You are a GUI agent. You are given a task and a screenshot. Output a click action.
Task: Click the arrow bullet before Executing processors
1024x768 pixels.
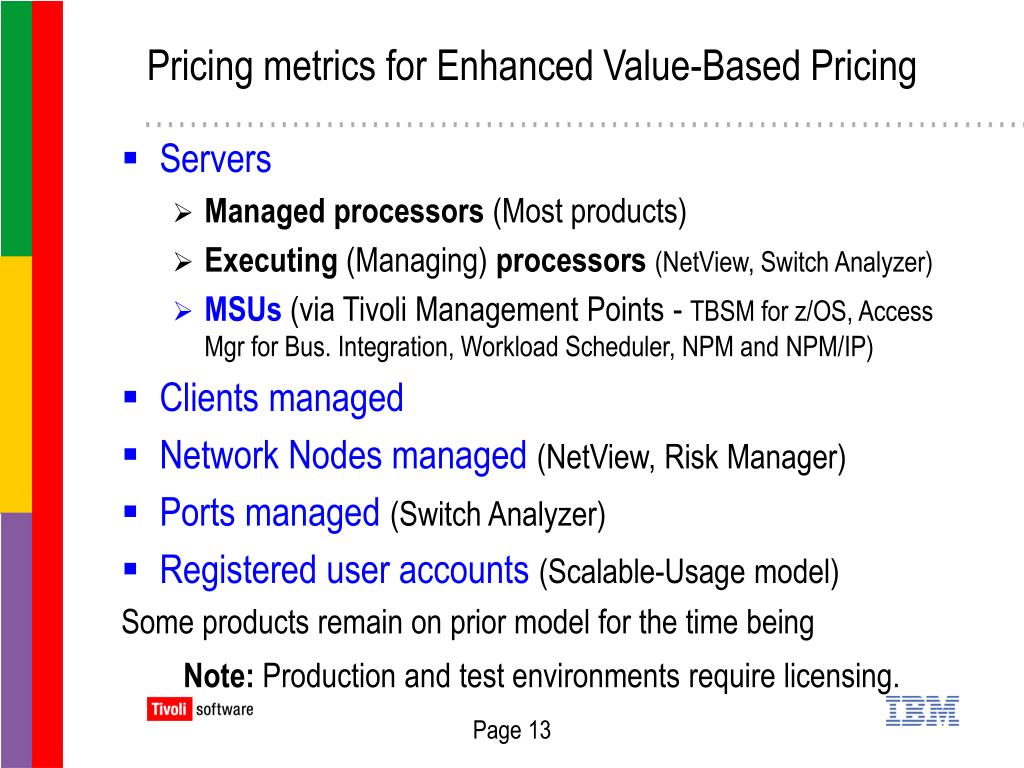pos(183,262)
